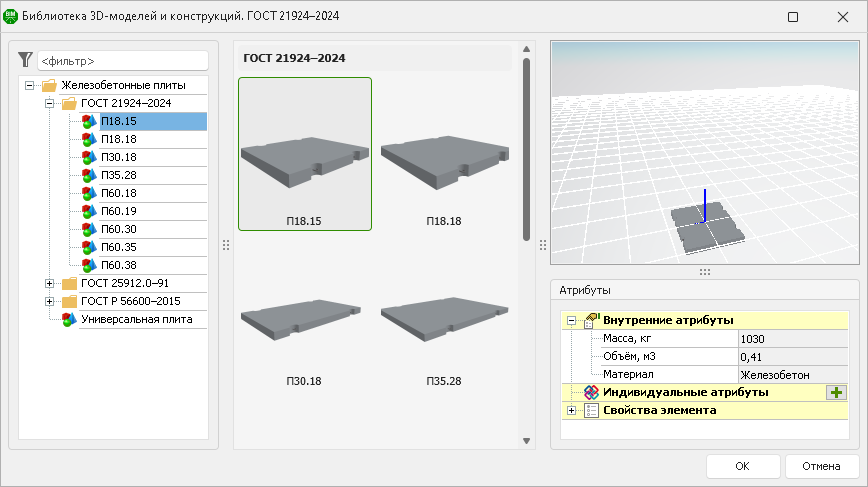Screen dimensions: 868x487
Task: Click scroll down arrow in thumbnail list
Action: coord(526,440)
